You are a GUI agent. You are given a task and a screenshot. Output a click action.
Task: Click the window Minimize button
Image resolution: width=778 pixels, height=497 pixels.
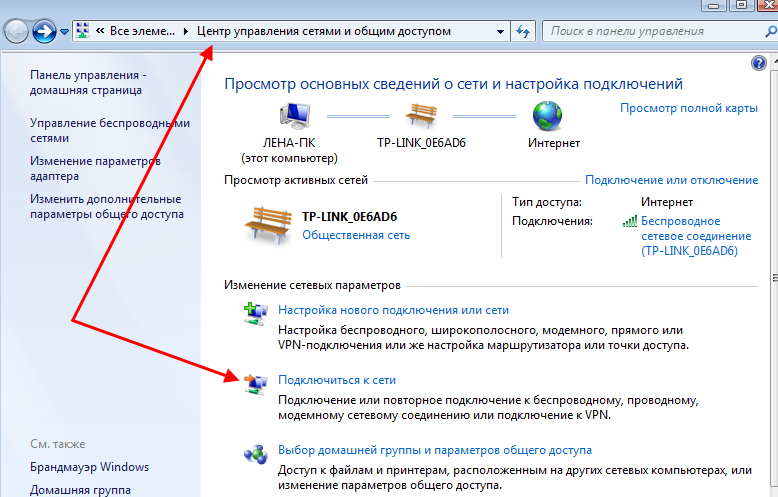[714, 5]
